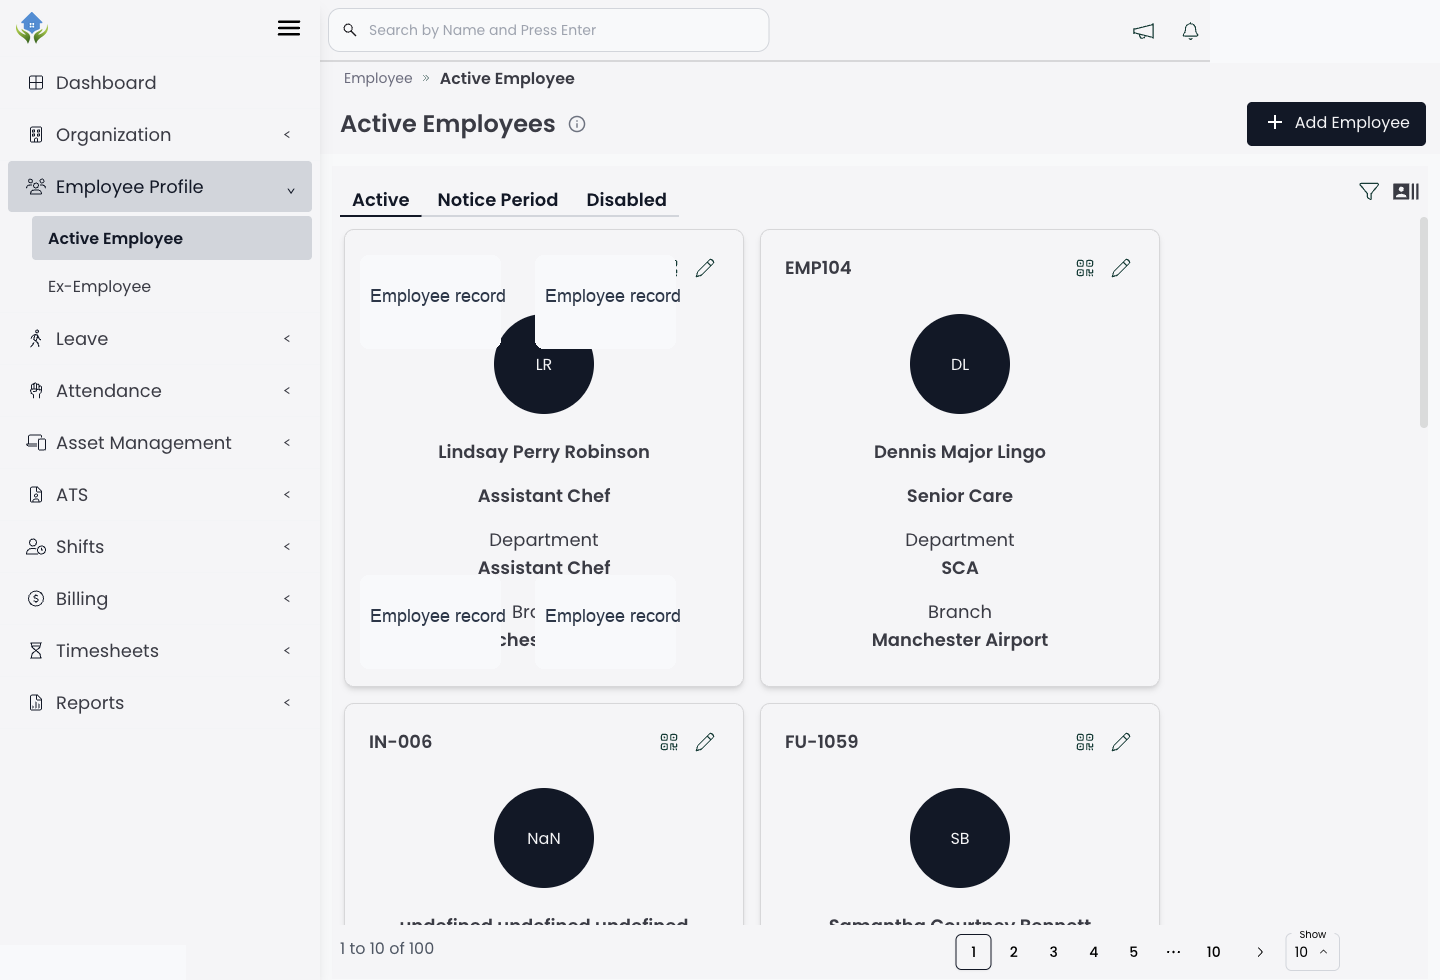Expand the Organization menu

click(x=160, y=135)
